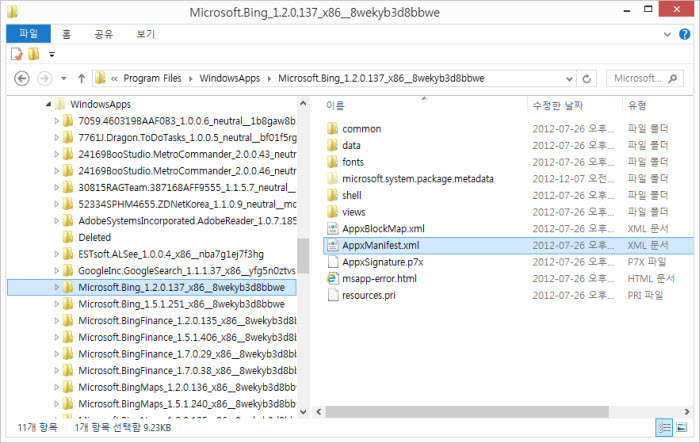Select MetroCommander_2.0.0.43 folder in tree
The height and width of the screenshot is (443, 700).
[x=187, y=154]
